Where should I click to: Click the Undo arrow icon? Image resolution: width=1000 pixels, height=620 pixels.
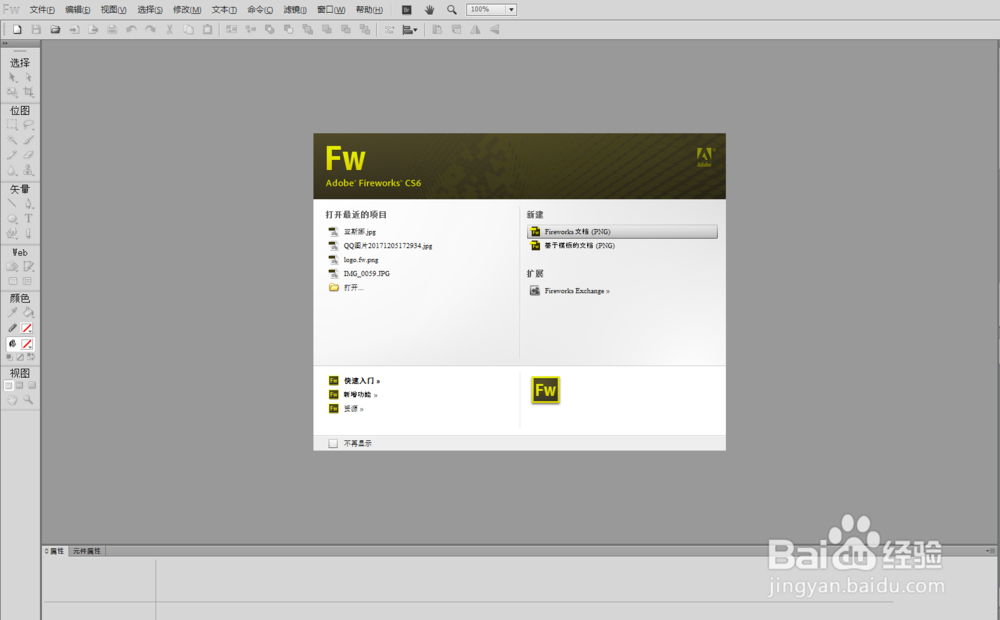tap(131, 29)
